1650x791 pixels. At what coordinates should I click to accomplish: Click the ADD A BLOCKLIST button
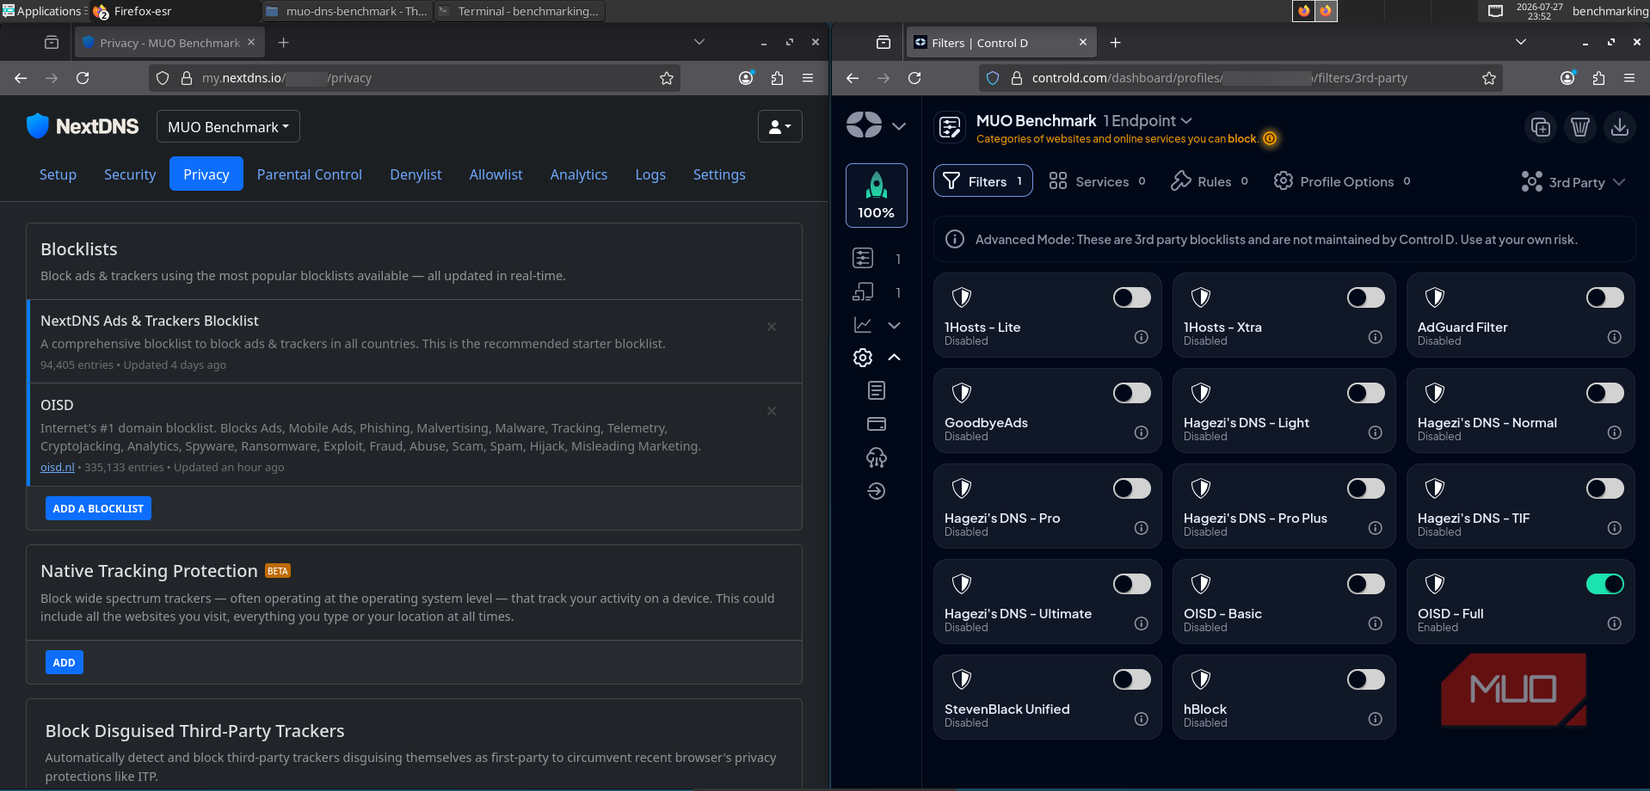point(98,508)
